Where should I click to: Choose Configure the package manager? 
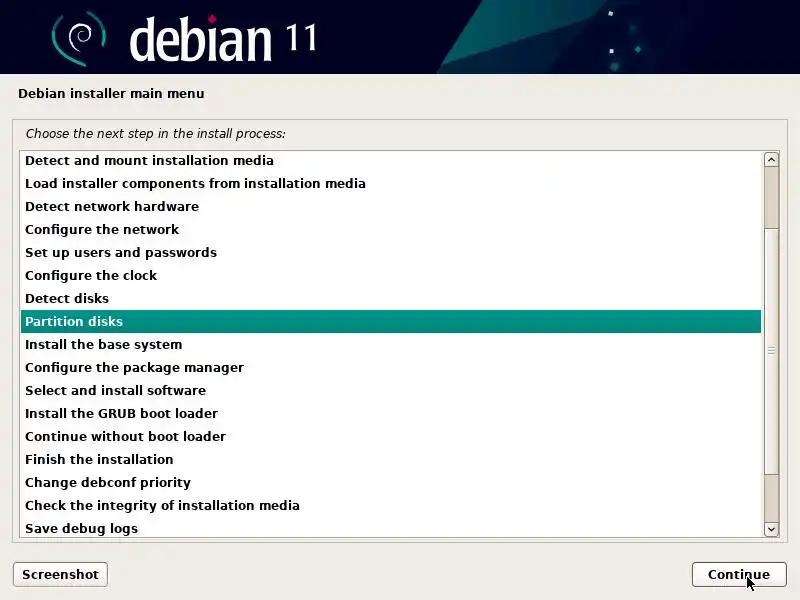[391, 367]
